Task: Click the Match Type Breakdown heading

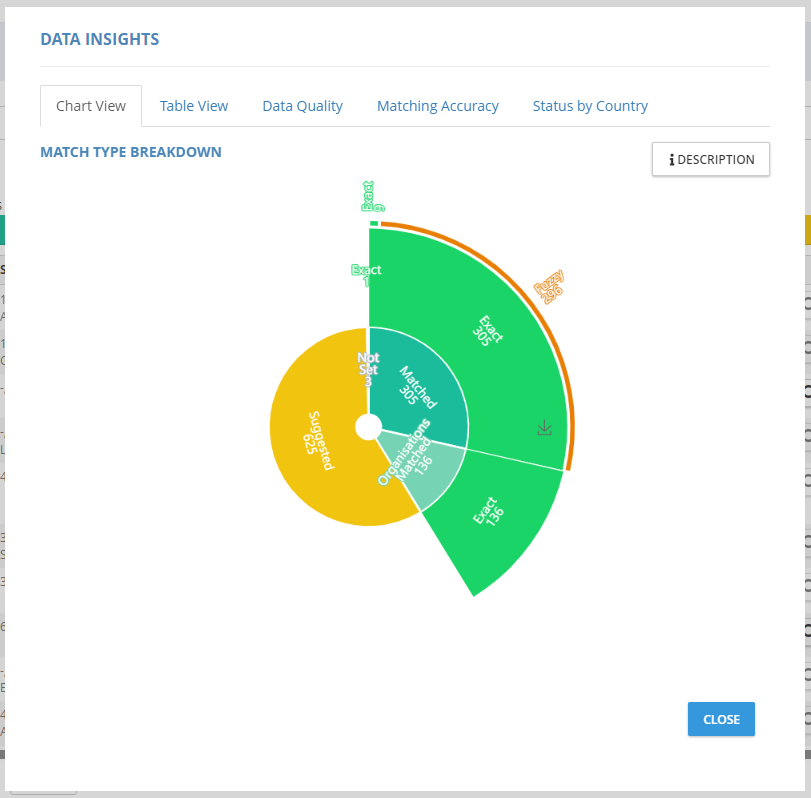Action: click(x=131, y=152)
